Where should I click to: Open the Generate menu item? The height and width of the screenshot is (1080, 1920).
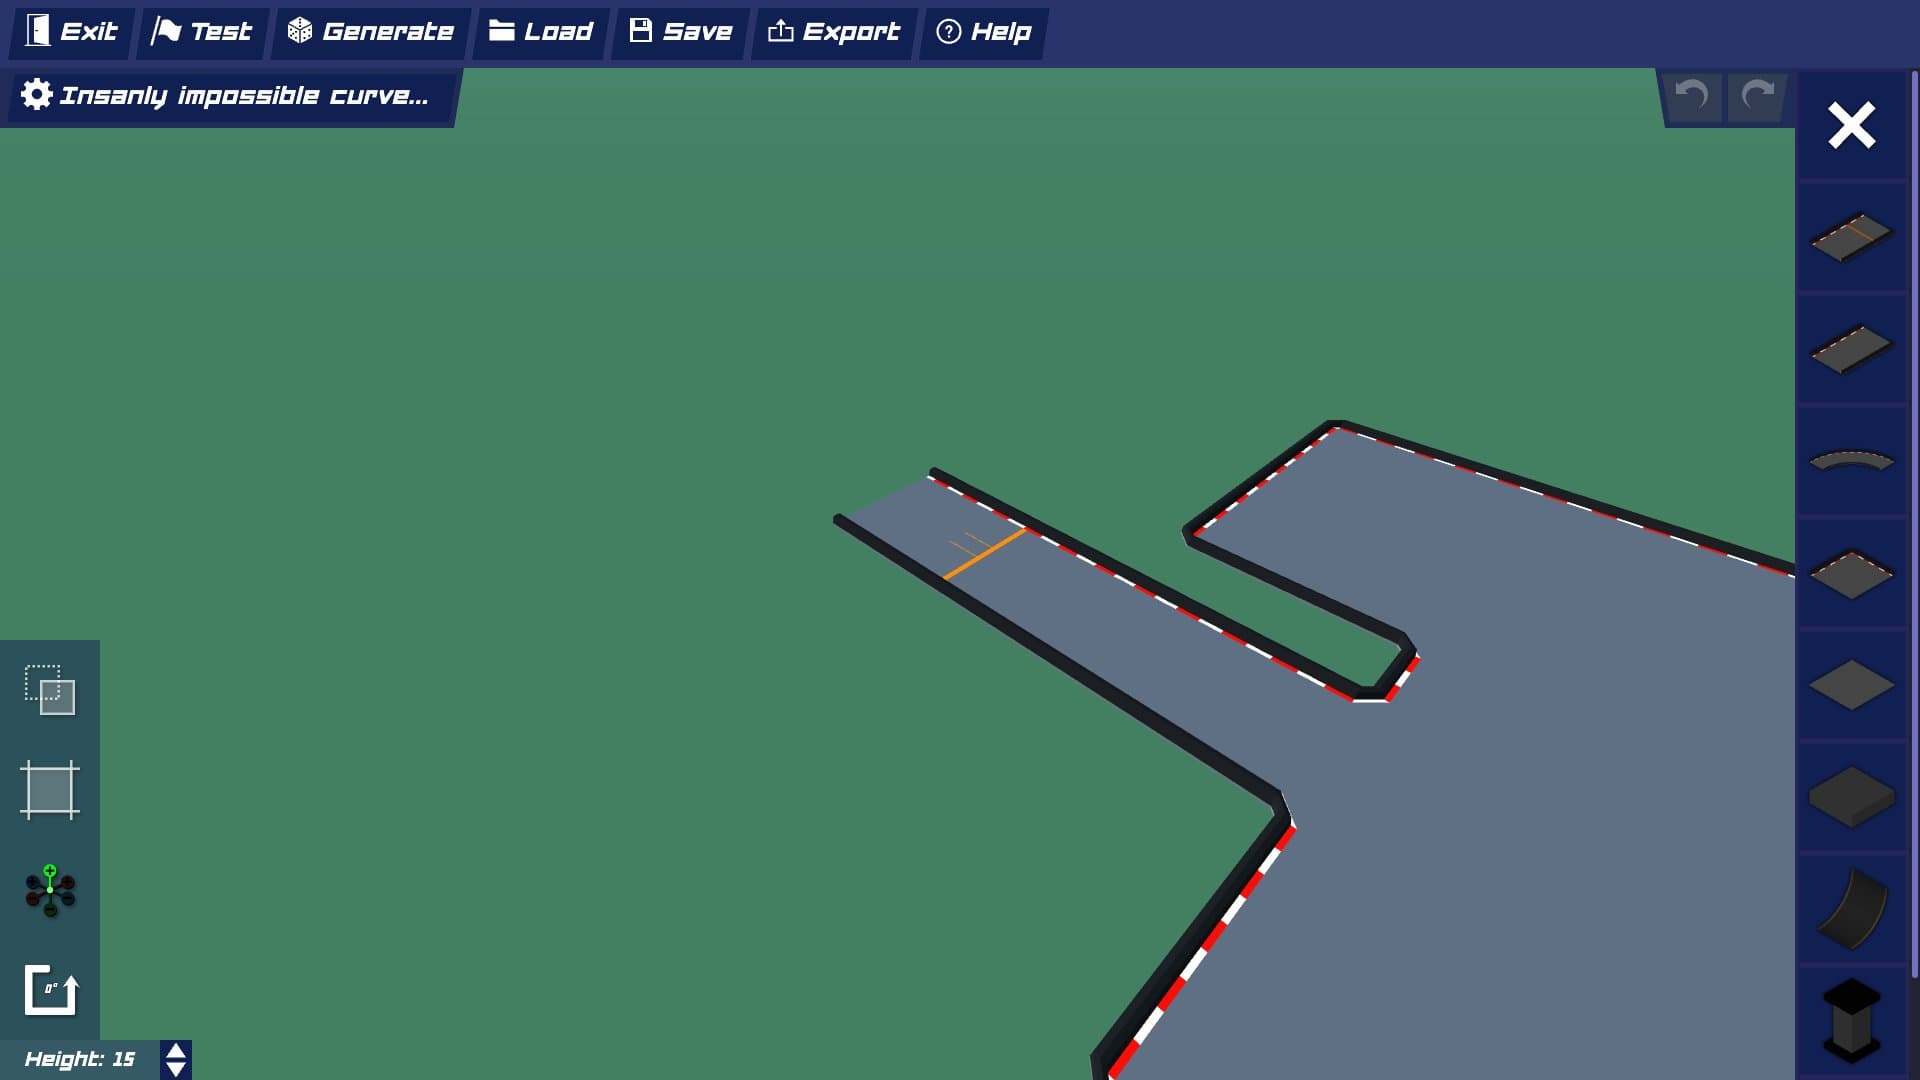coord(371,32)
